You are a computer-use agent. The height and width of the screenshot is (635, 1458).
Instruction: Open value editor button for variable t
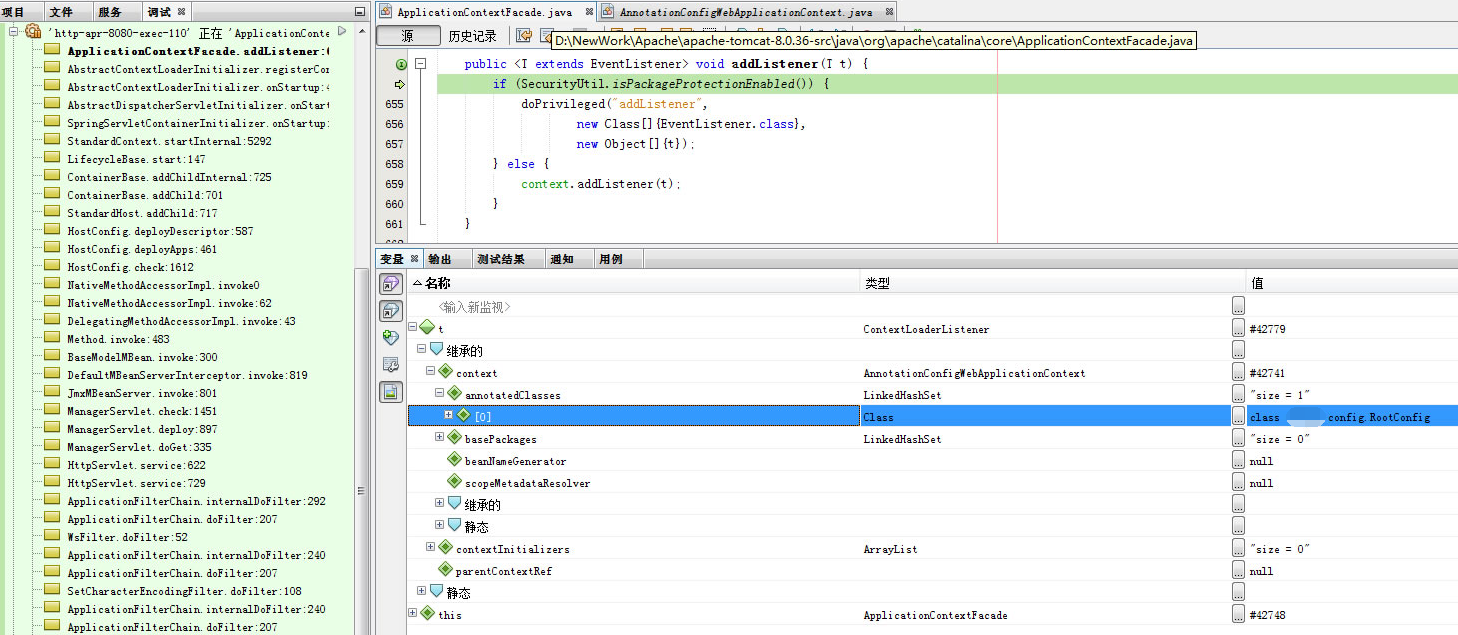(1238, 328)
